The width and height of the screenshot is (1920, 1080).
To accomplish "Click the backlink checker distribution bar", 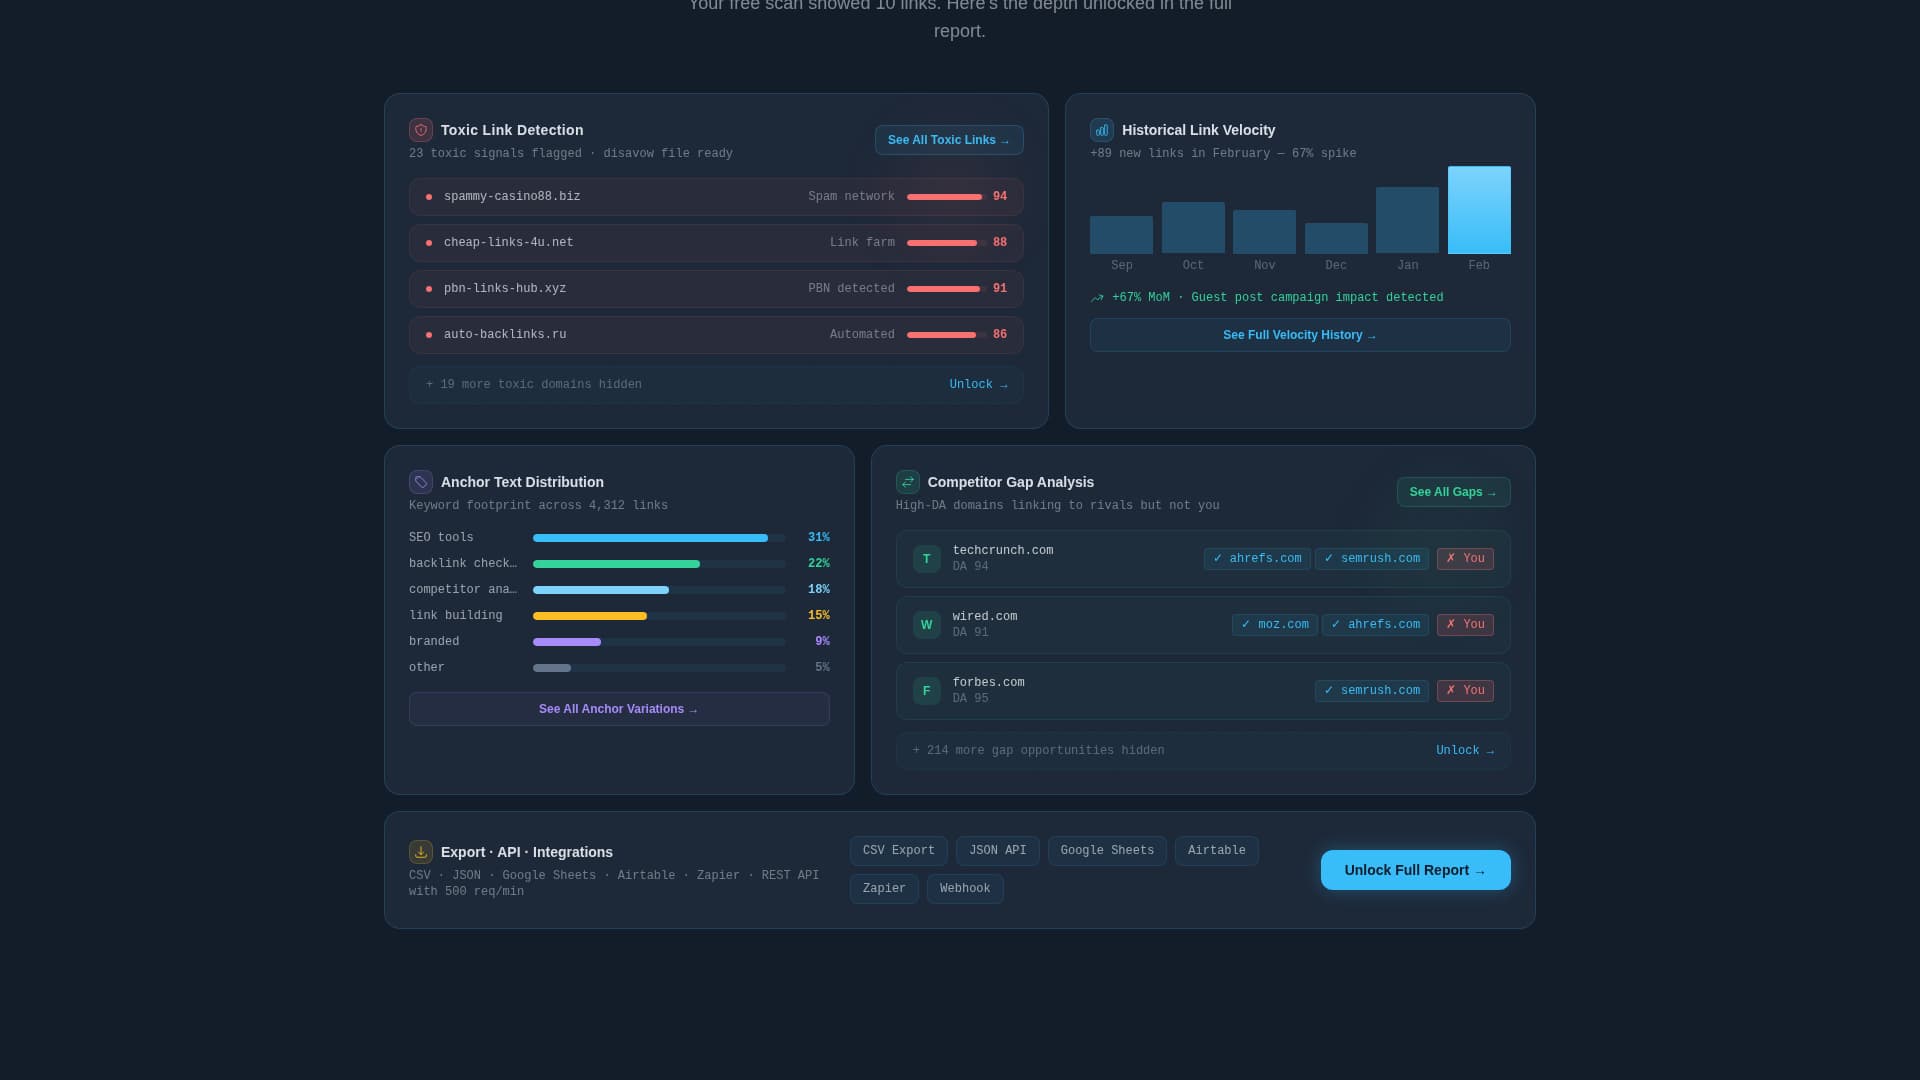I will click(659, 564).
